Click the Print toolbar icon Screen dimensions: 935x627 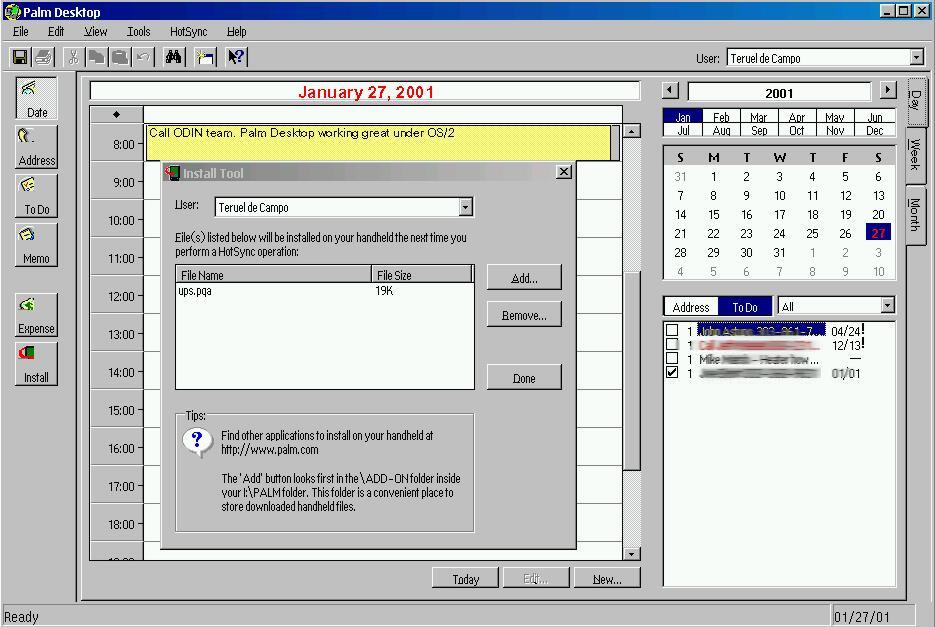[44, 57]
